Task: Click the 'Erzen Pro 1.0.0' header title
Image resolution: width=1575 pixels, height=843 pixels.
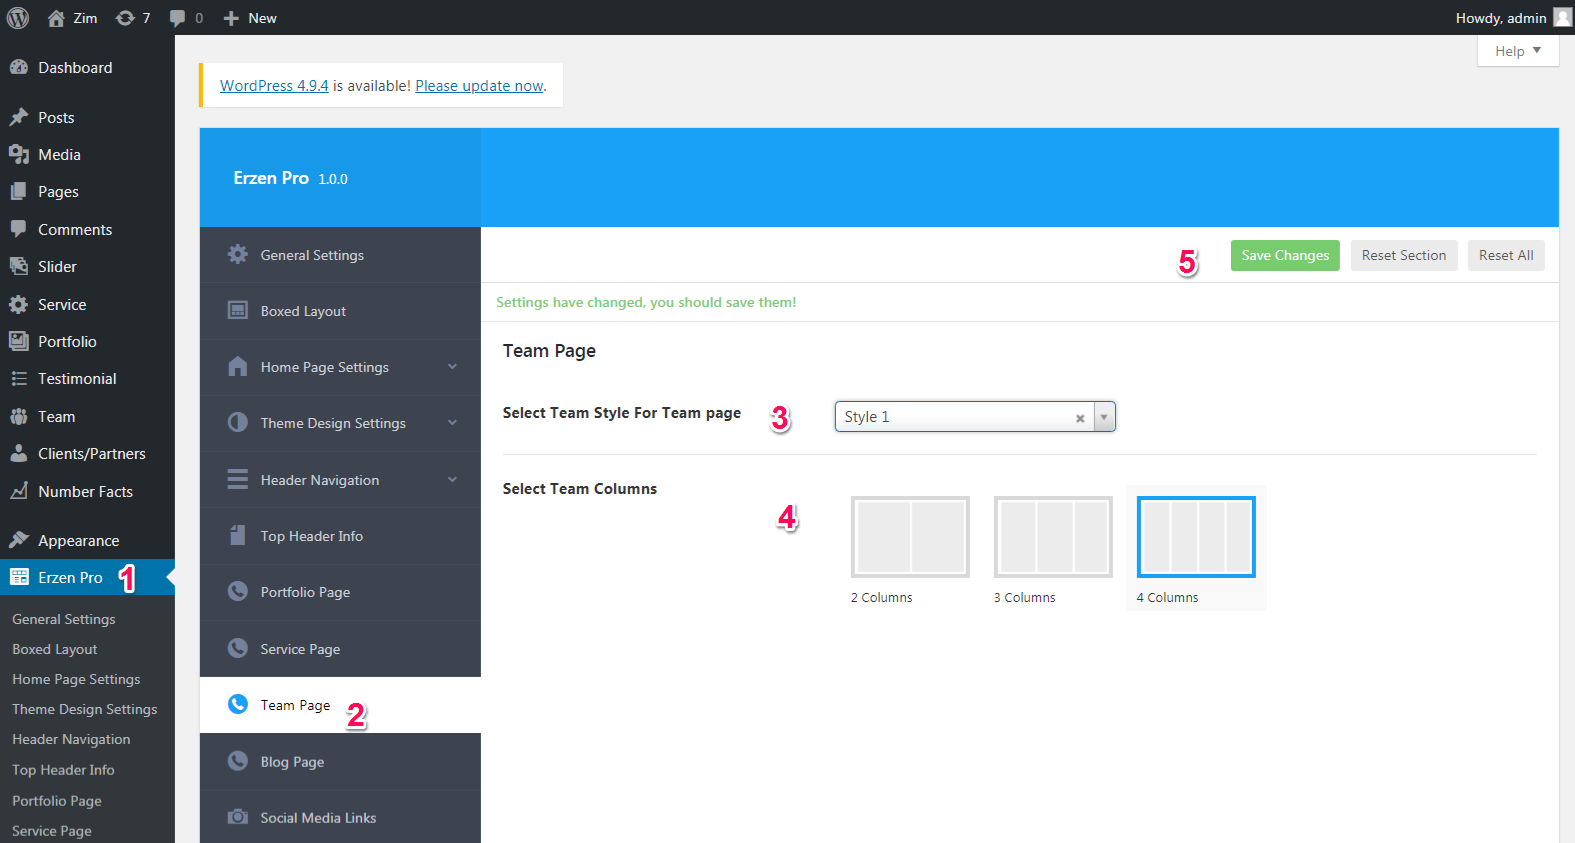Action: [290, 178]
